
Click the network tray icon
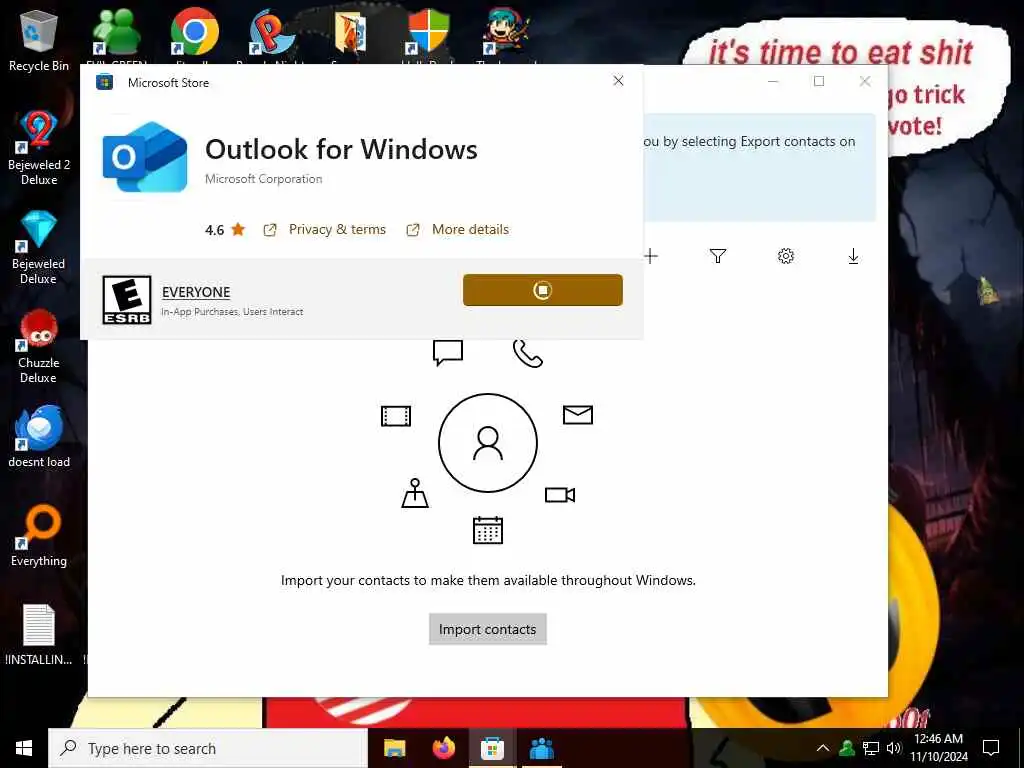click(871, 748)
